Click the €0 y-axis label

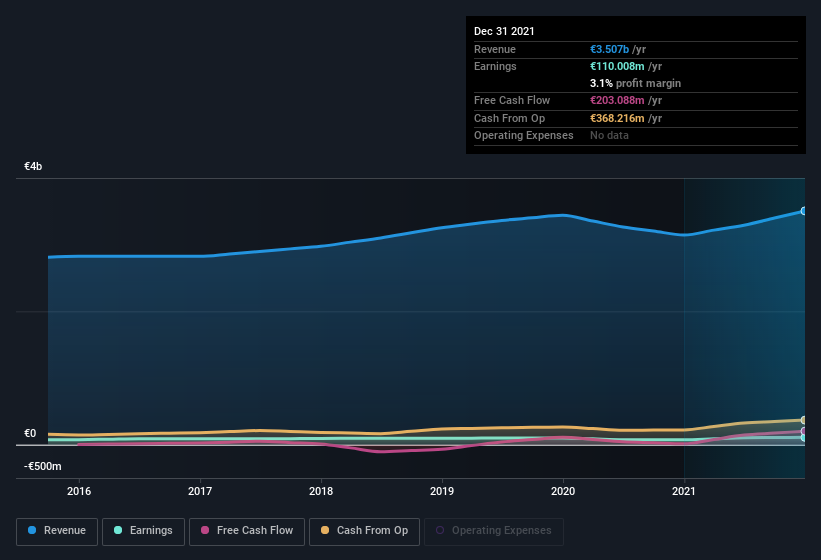click(30, 433)
